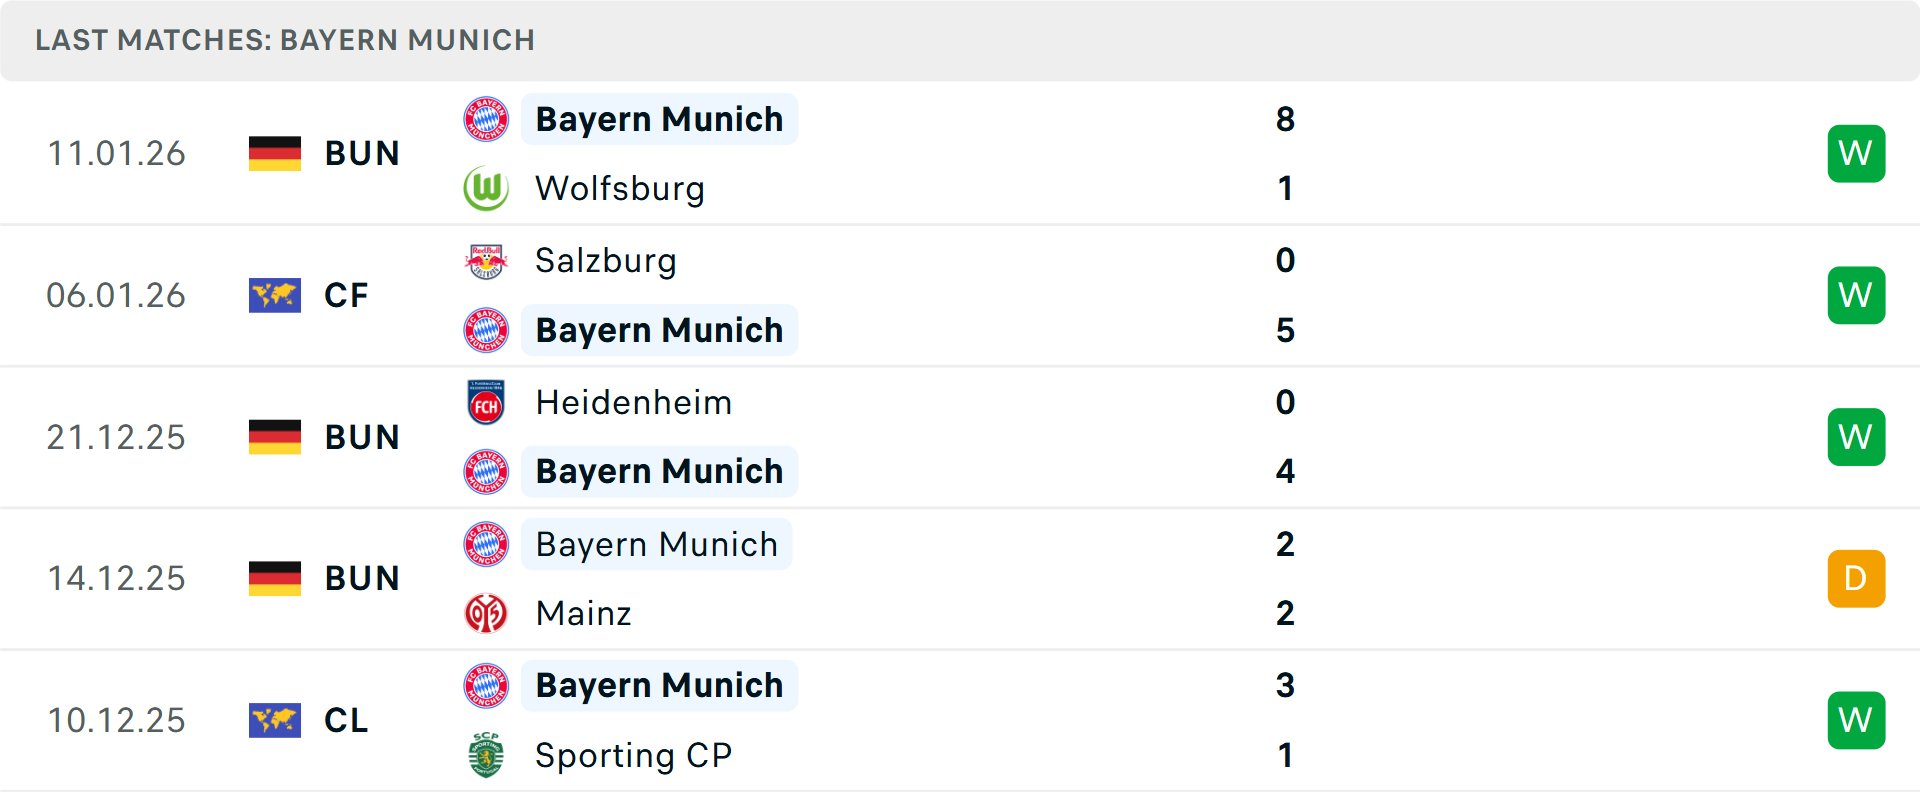The image size is (1920, 792).
Task: Click the Heidenheim FCH crest icon
Action: pyautogui.click(x=486, y=402)
